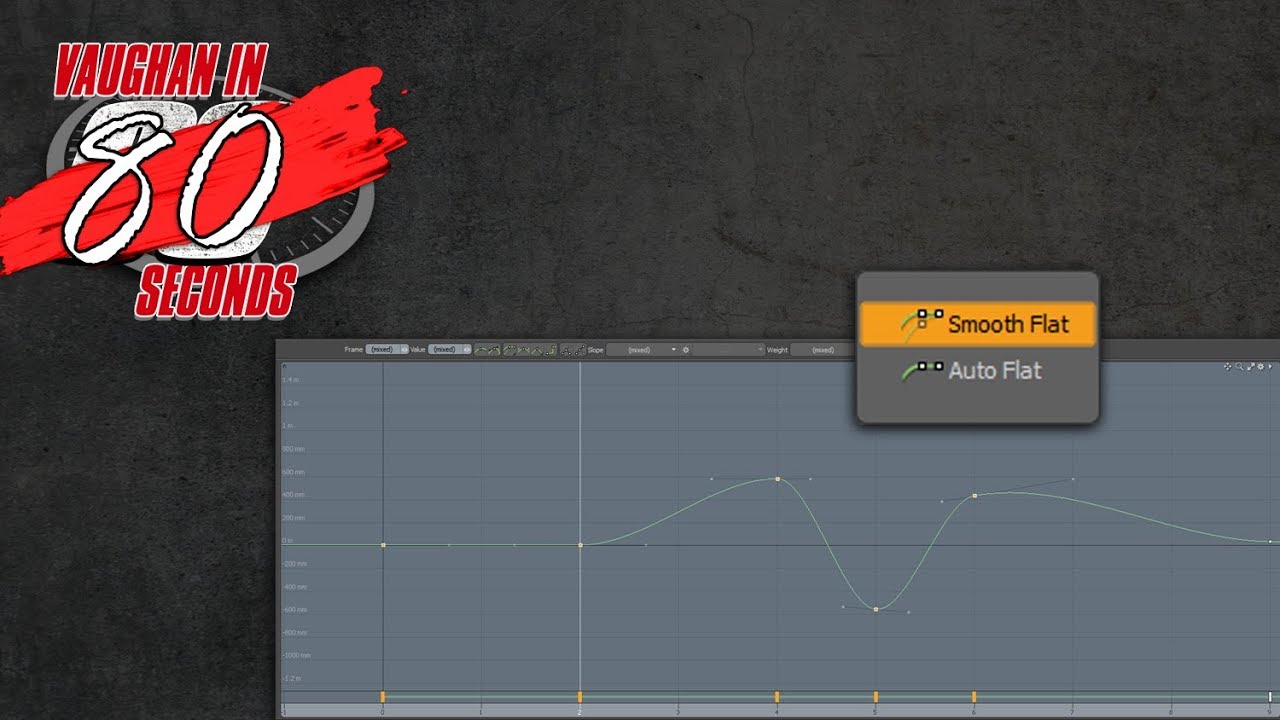Viewport: 1280px width, 720px height.
Task: Select the lowest keyframe at frame 5
Action: tap(876, 609)
